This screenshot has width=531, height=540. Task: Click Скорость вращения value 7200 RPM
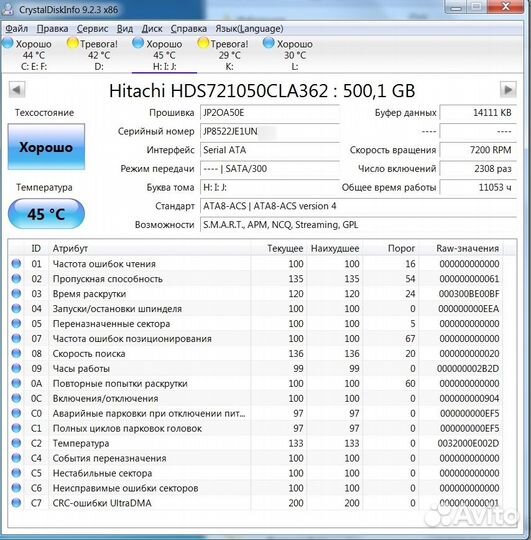tap(478, 150)
